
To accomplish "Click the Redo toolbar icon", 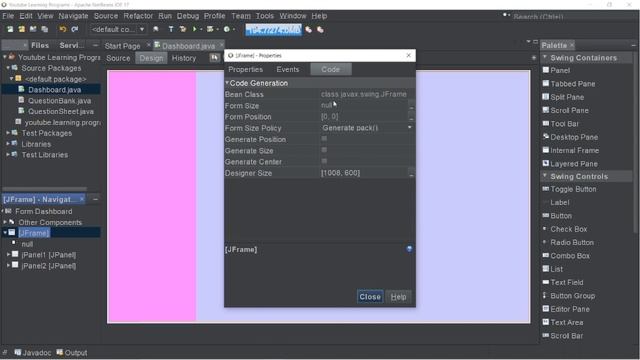I will [74, 29].
